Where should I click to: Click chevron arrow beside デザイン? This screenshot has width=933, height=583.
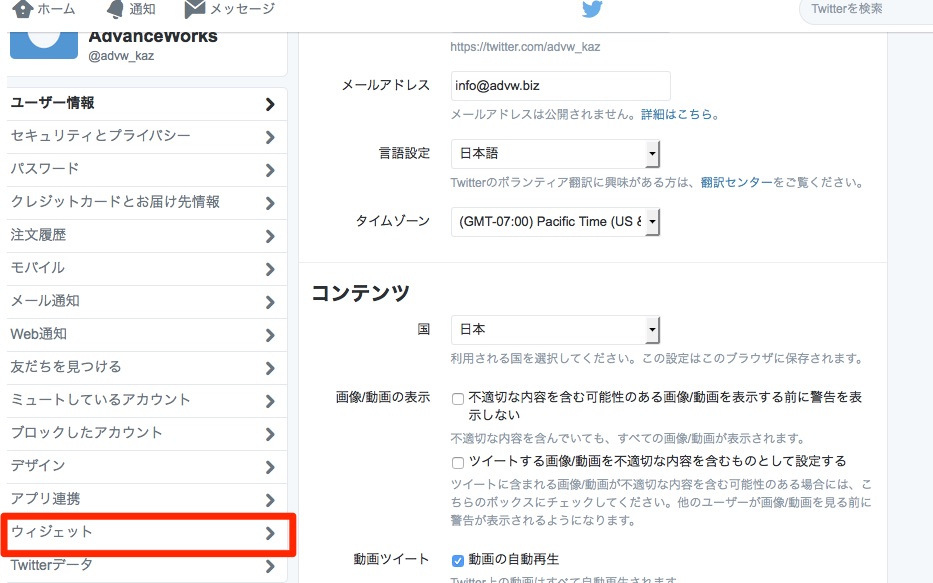pyautogui.click(x=270, y=468)
